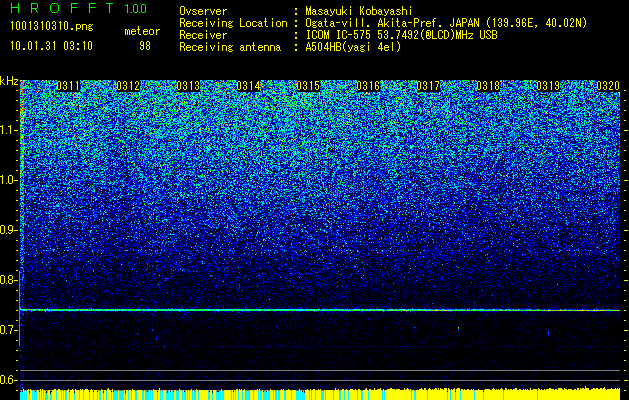Click the Receiver value ICOM IC-575

coord(340,35)
